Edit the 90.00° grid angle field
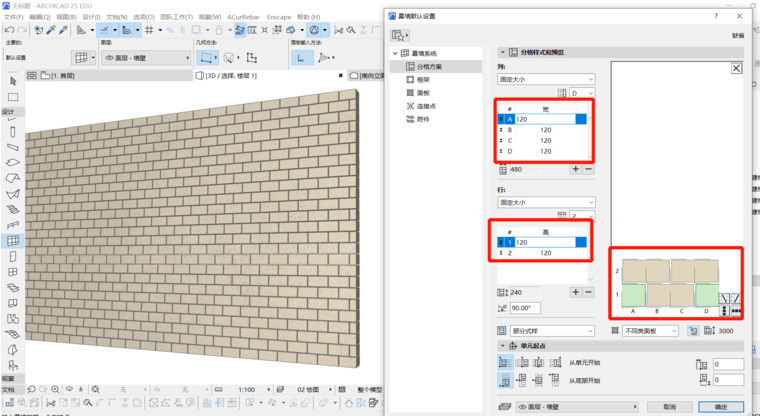This screenshot has width=760, height=416. [x=525, y=308]
